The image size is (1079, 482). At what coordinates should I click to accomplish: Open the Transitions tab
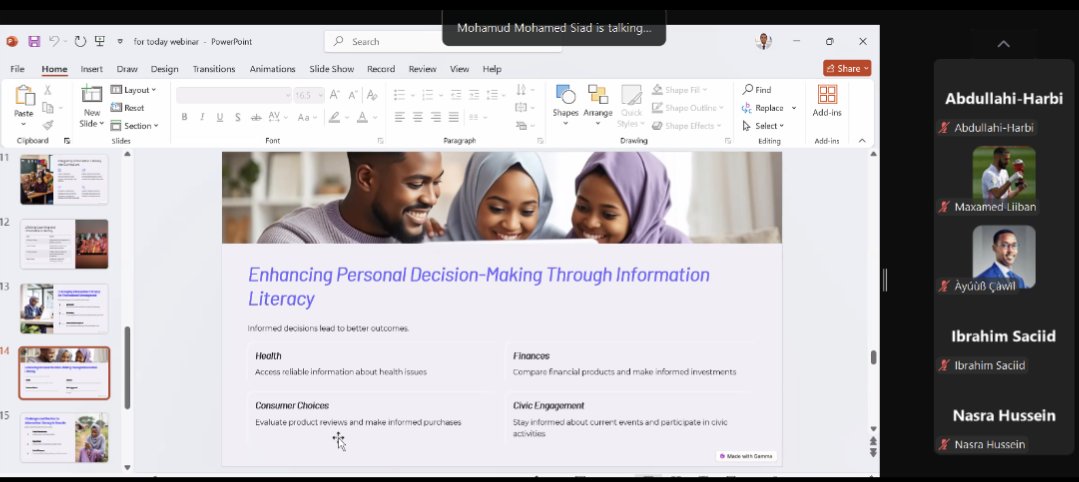tap(214, 69)
